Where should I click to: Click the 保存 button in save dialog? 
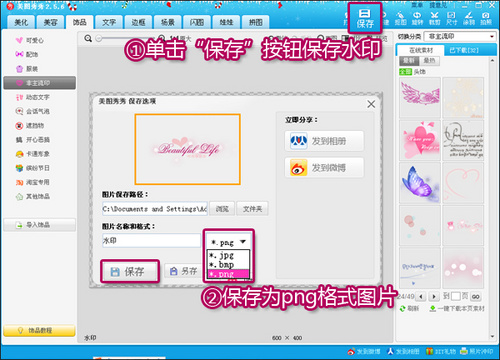tap(130, 272)
